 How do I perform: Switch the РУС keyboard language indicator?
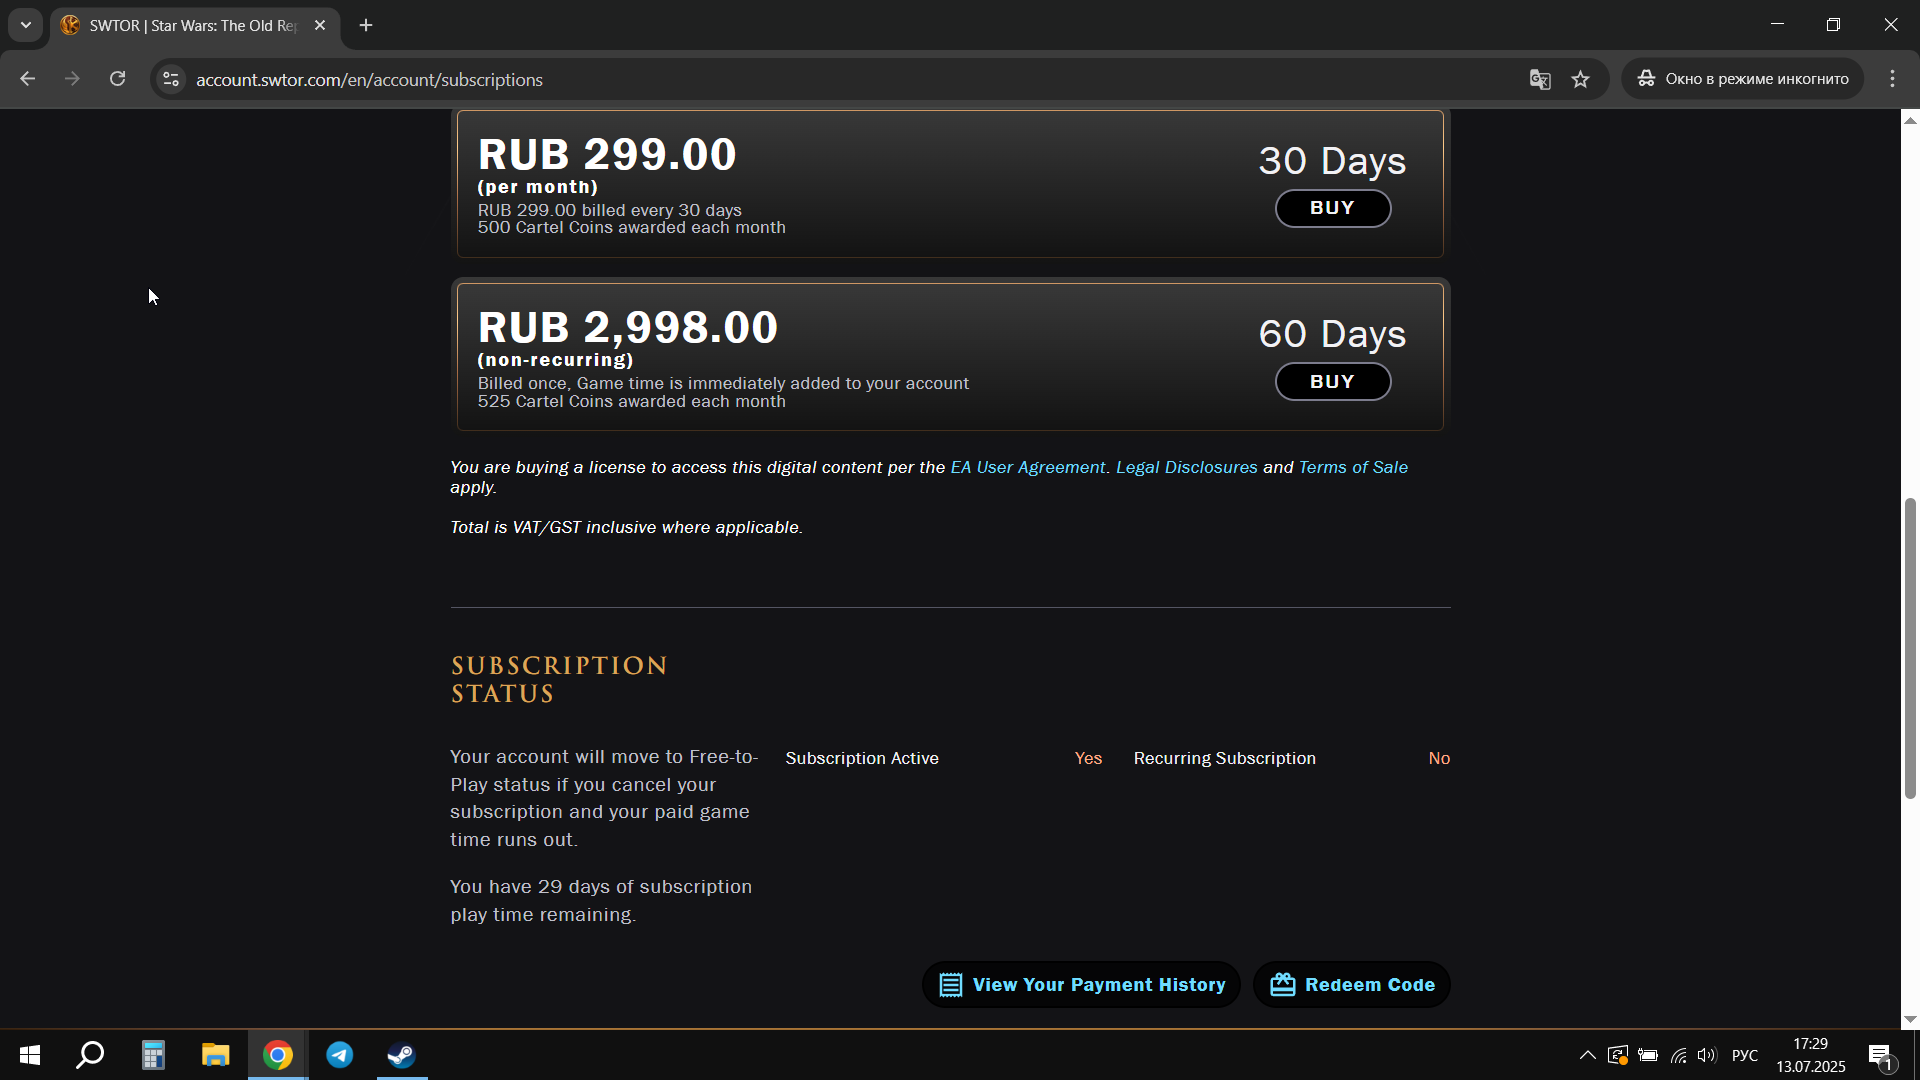click(x=1745, y=1055)
